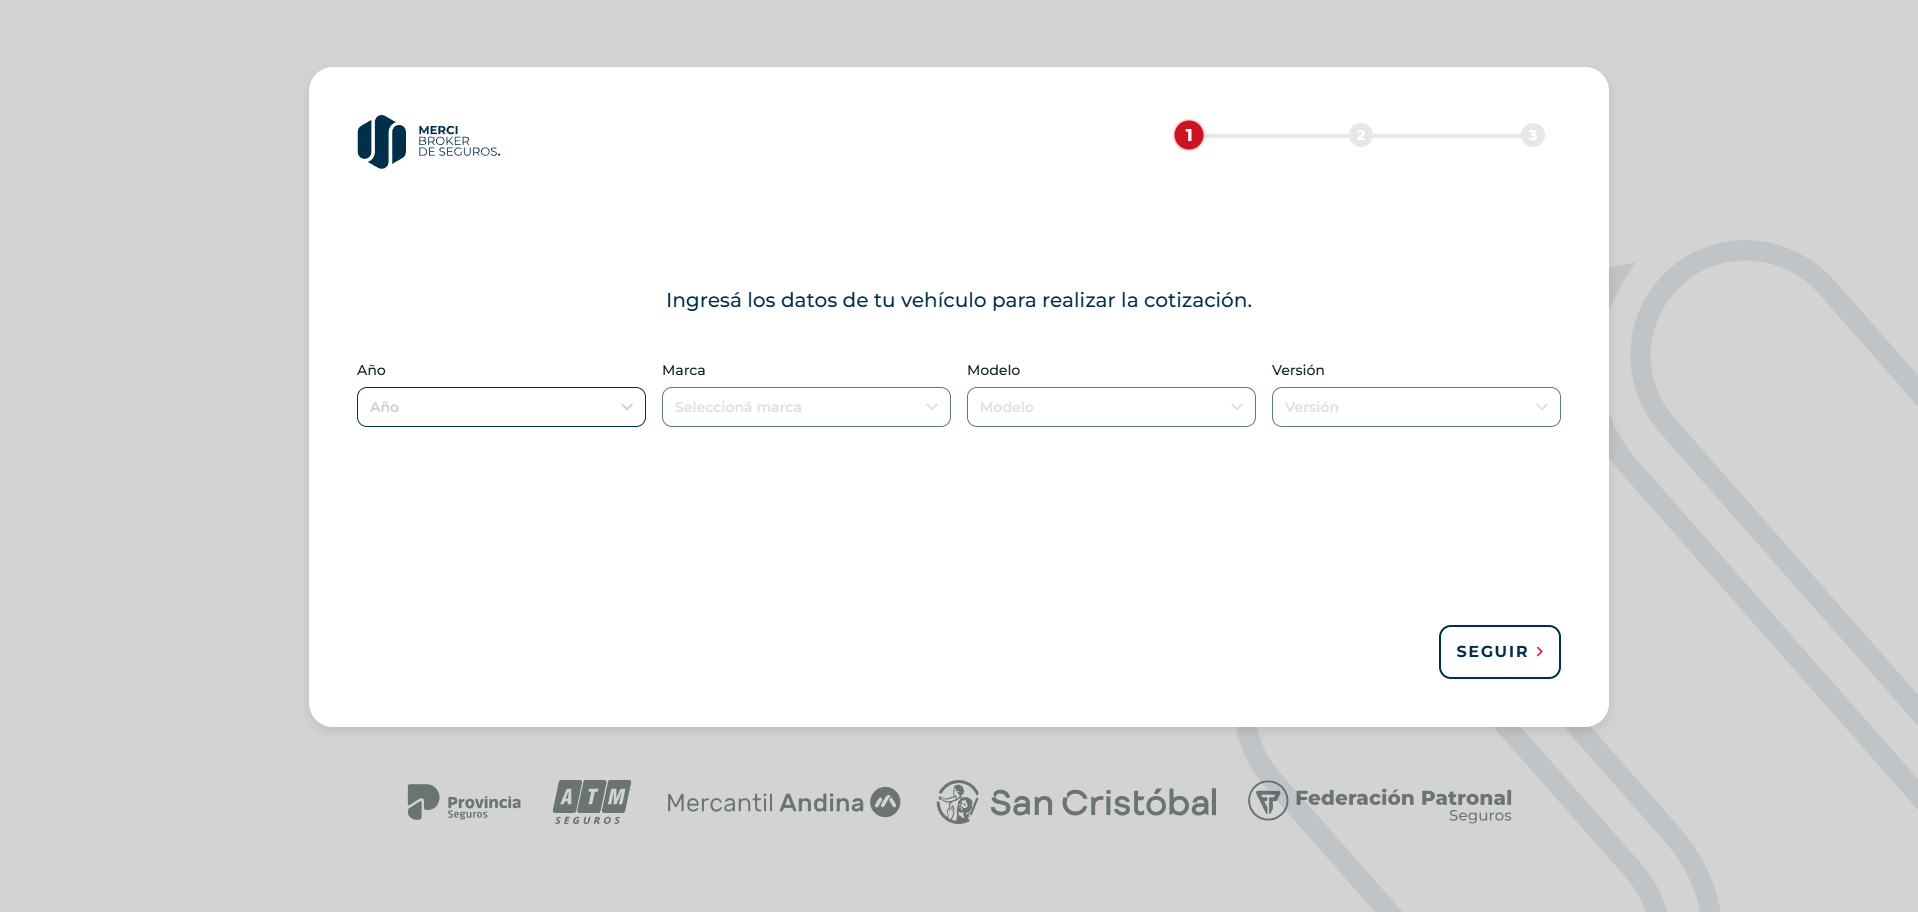Screen dimensions: 1918x912
Task: Select the Provincia Seguros logo
Action: (x=463, y=802)
